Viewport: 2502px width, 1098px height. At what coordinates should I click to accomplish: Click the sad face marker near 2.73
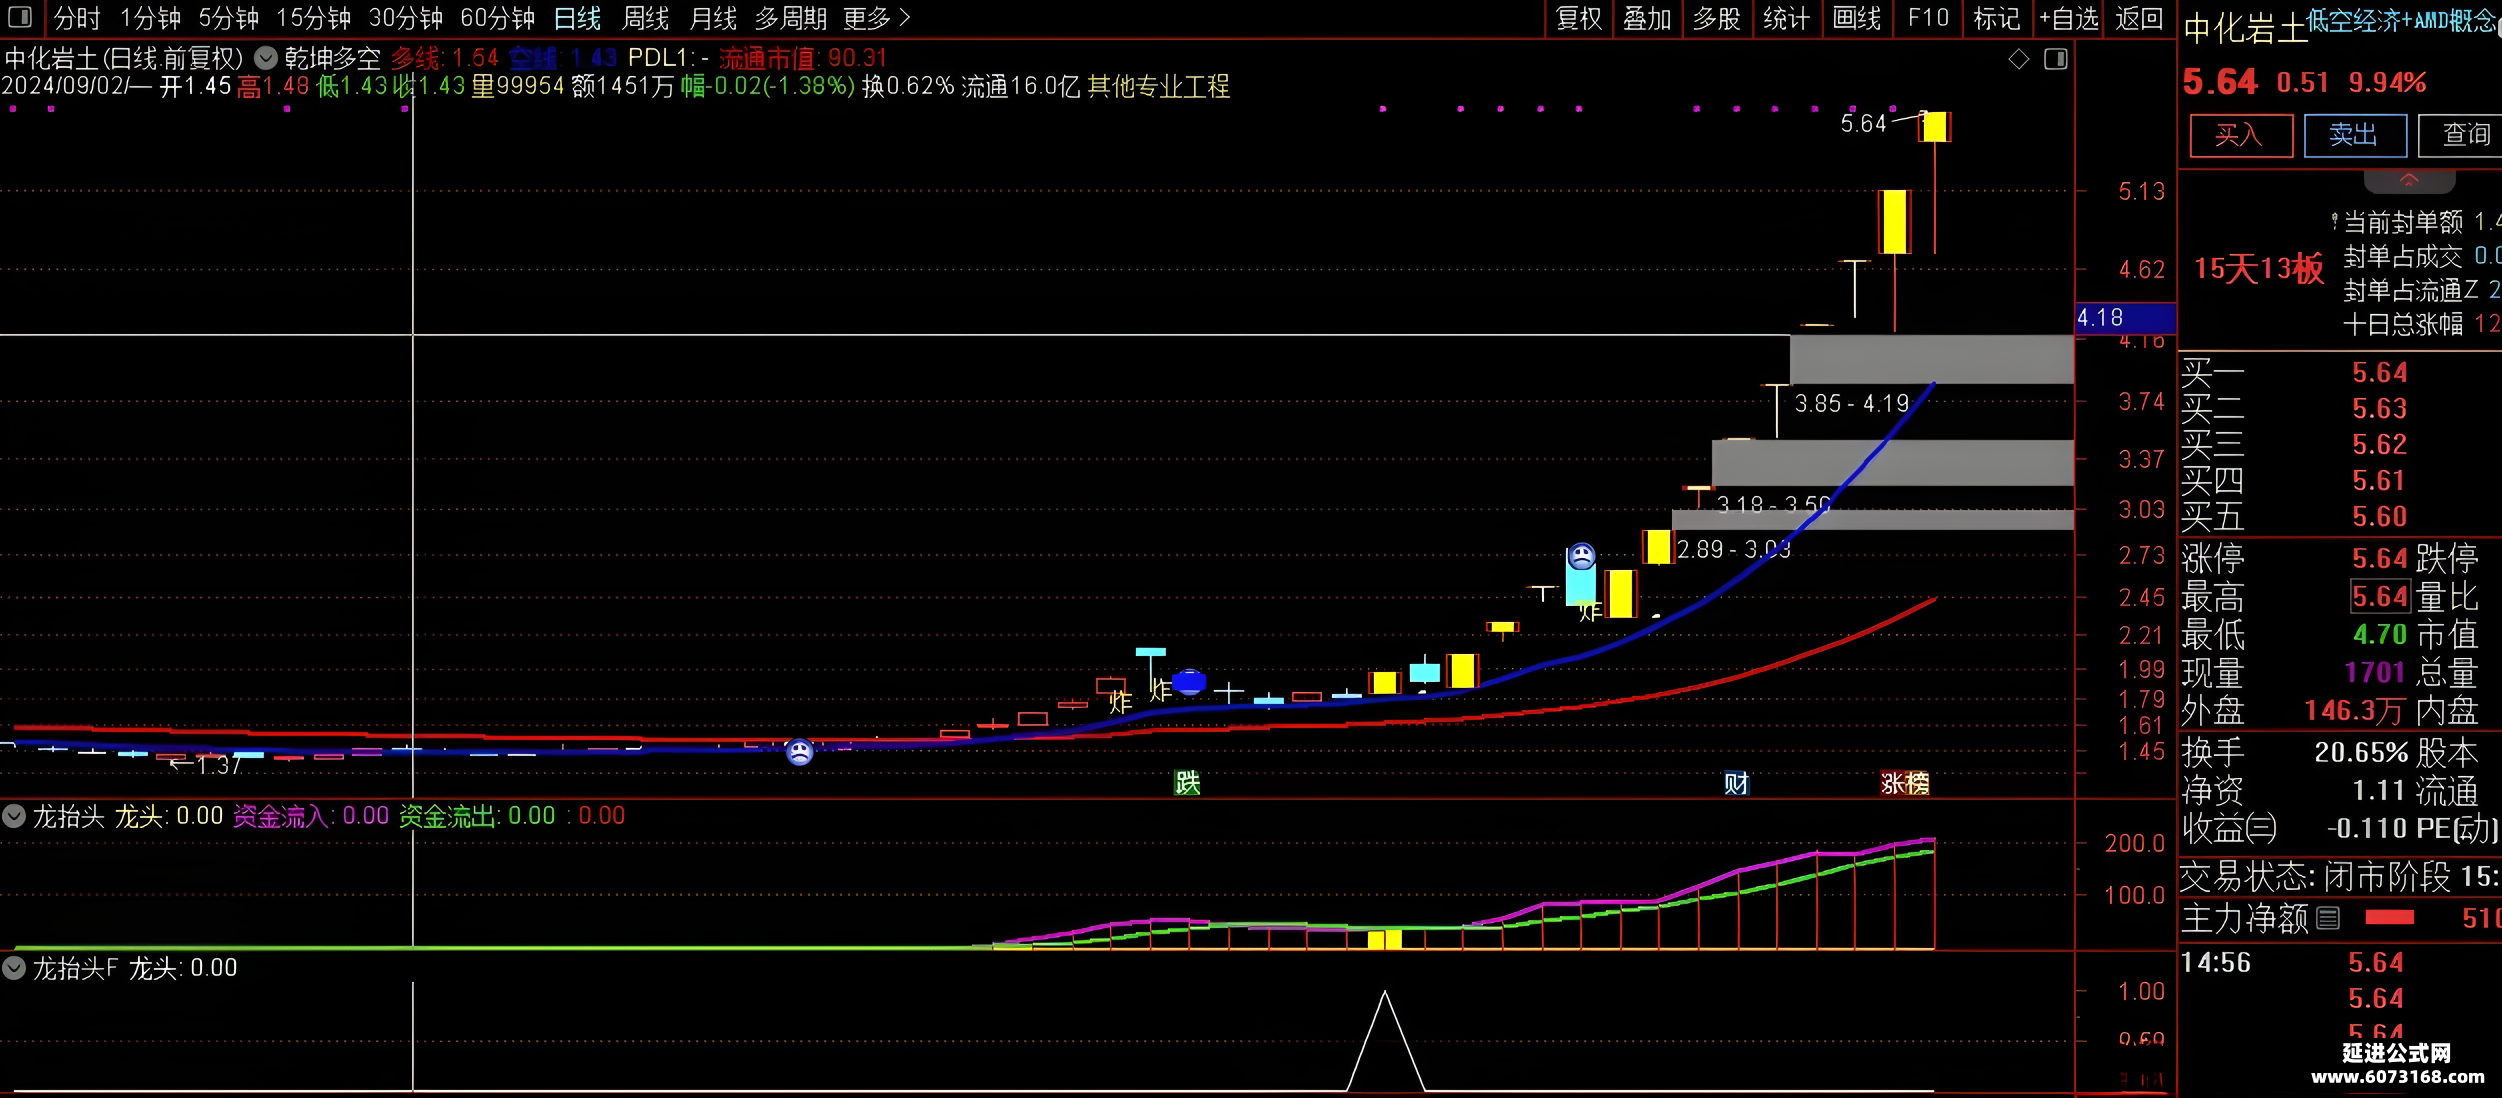click(1581, 556)
